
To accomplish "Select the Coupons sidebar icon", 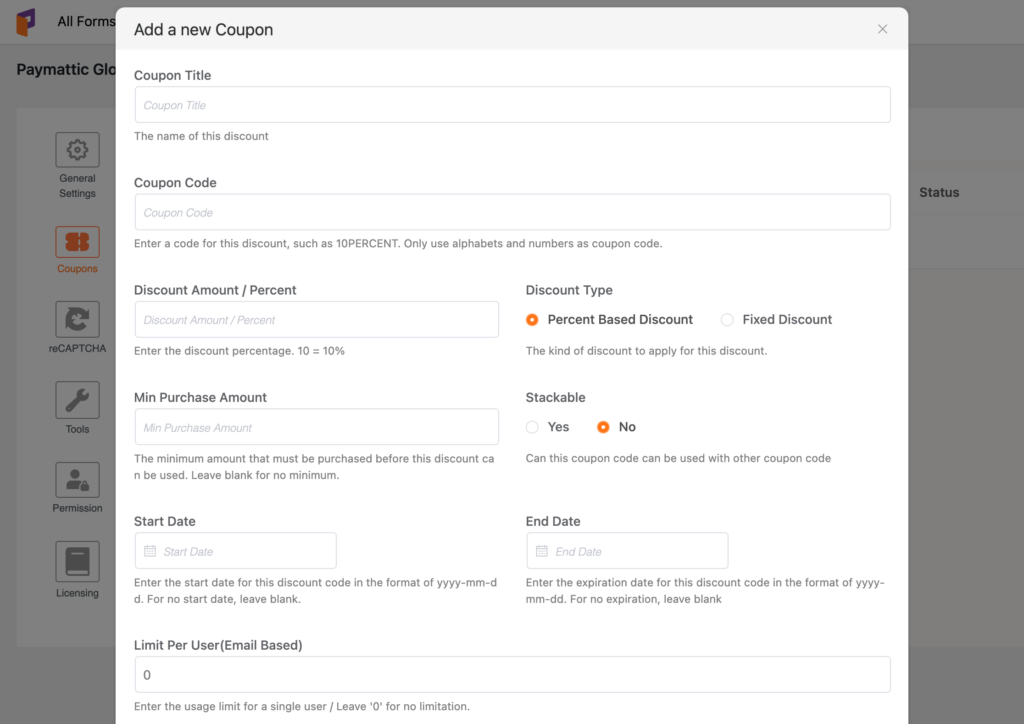I will click(x=77, y=242).
